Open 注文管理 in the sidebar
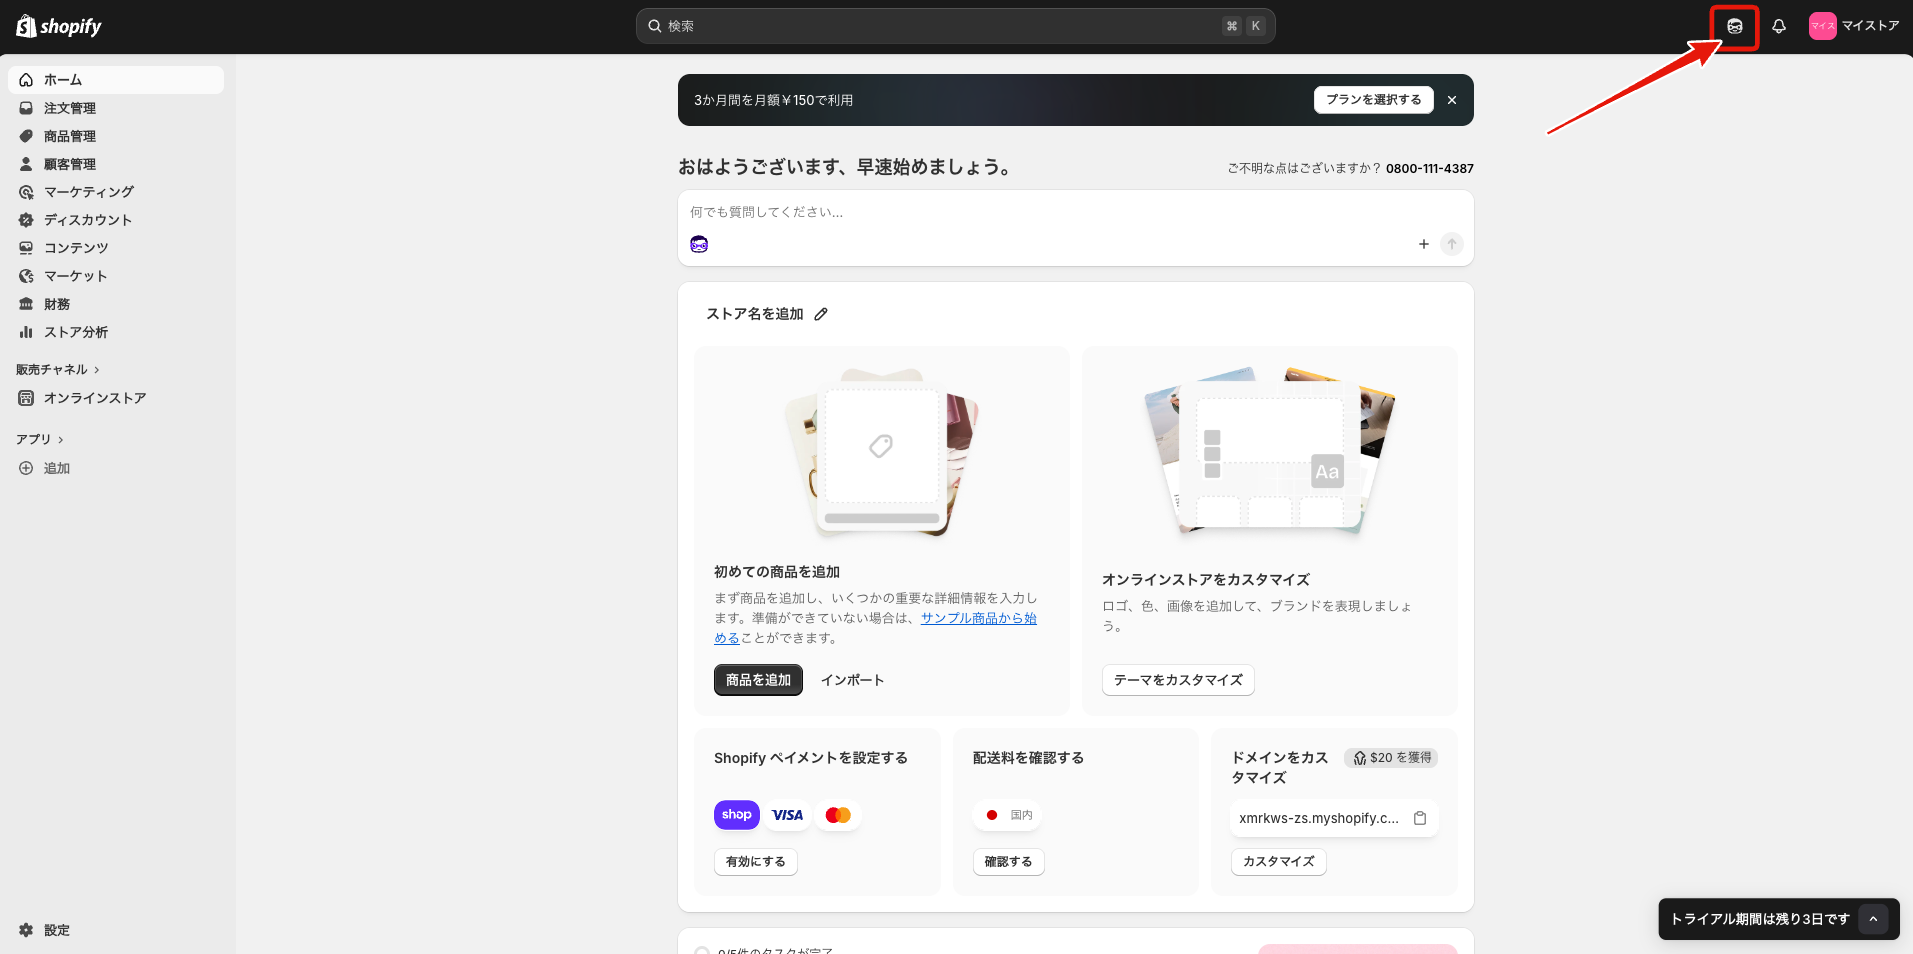The height and width of the screenshot is (954, 1913). [70, 108]
